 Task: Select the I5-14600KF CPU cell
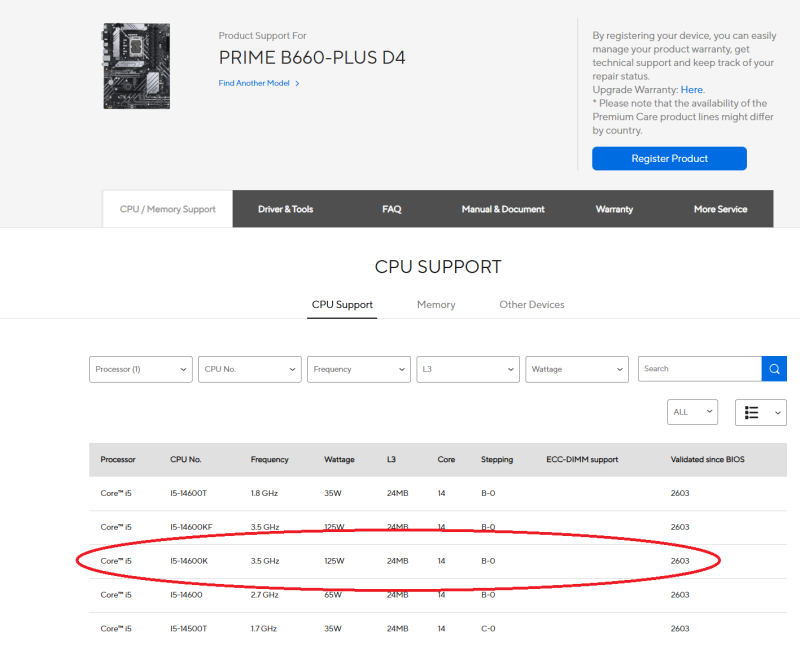pyautogui.click(x=191, y=527)
